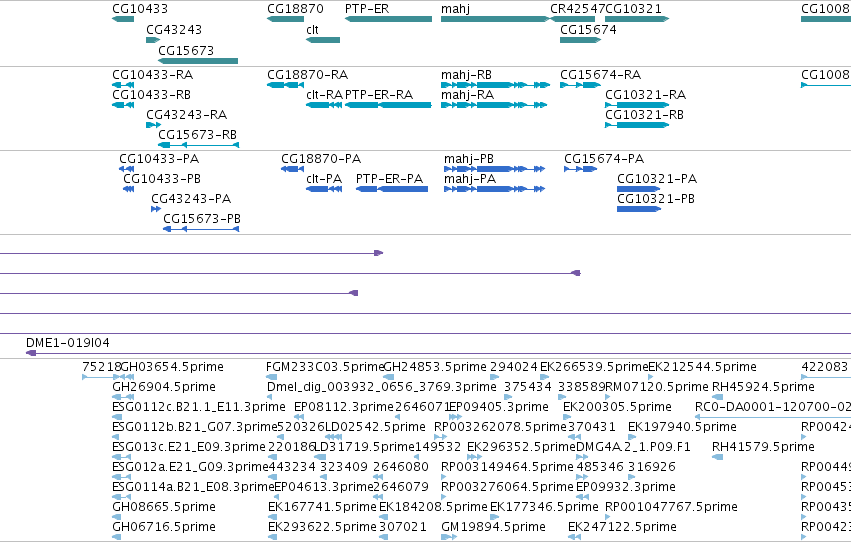Click transcript label CG18870-RA
Screen dimensions: 851x542
click(308, 75)
